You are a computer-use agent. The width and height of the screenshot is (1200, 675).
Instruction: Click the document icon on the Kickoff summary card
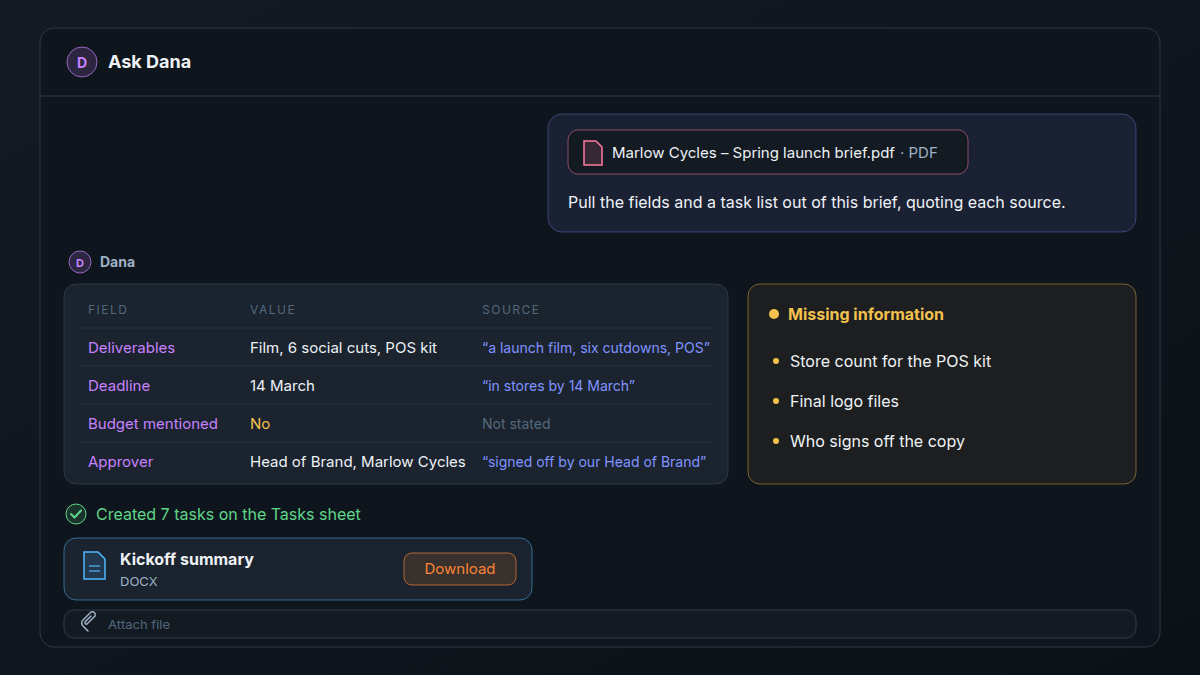[94, 568]
